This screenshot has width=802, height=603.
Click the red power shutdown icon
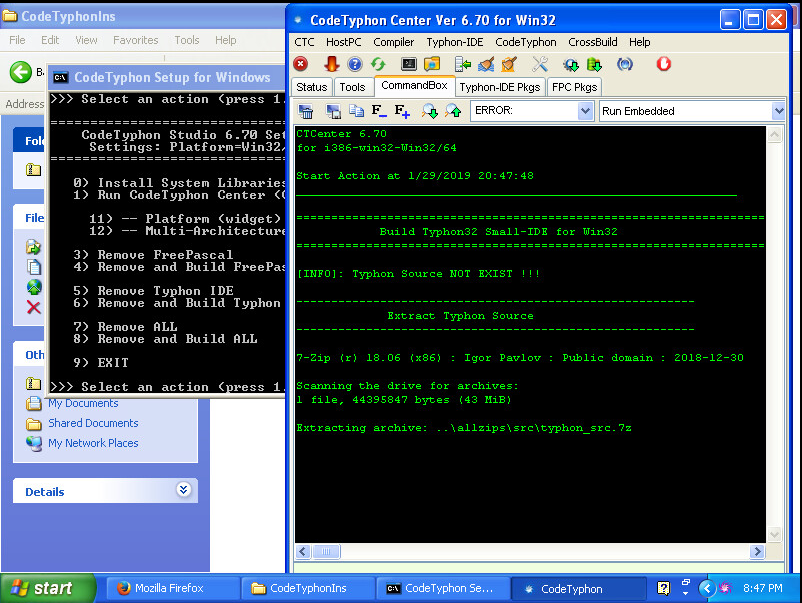663,64
